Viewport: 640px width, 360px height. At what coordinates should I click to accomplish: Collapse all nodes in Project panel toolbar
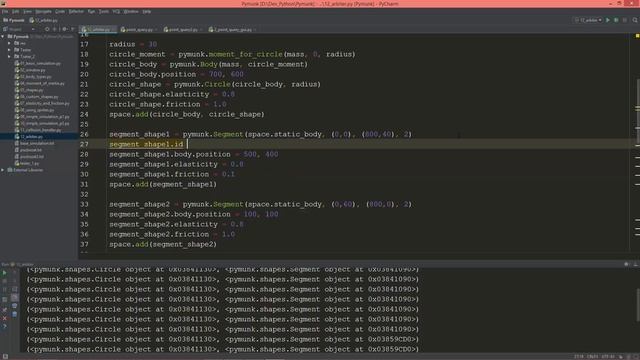pyautogui.click(x=55, y=29)
